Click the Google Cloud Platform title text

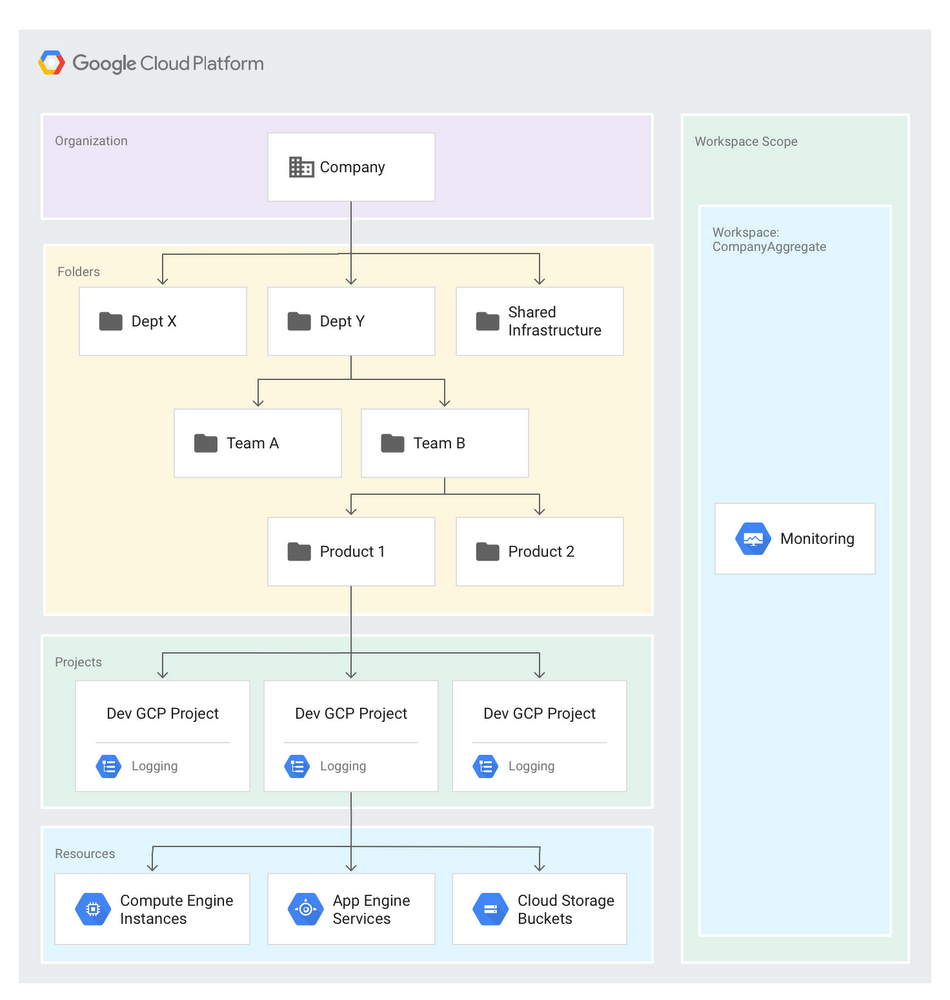(x=168, y=64)
